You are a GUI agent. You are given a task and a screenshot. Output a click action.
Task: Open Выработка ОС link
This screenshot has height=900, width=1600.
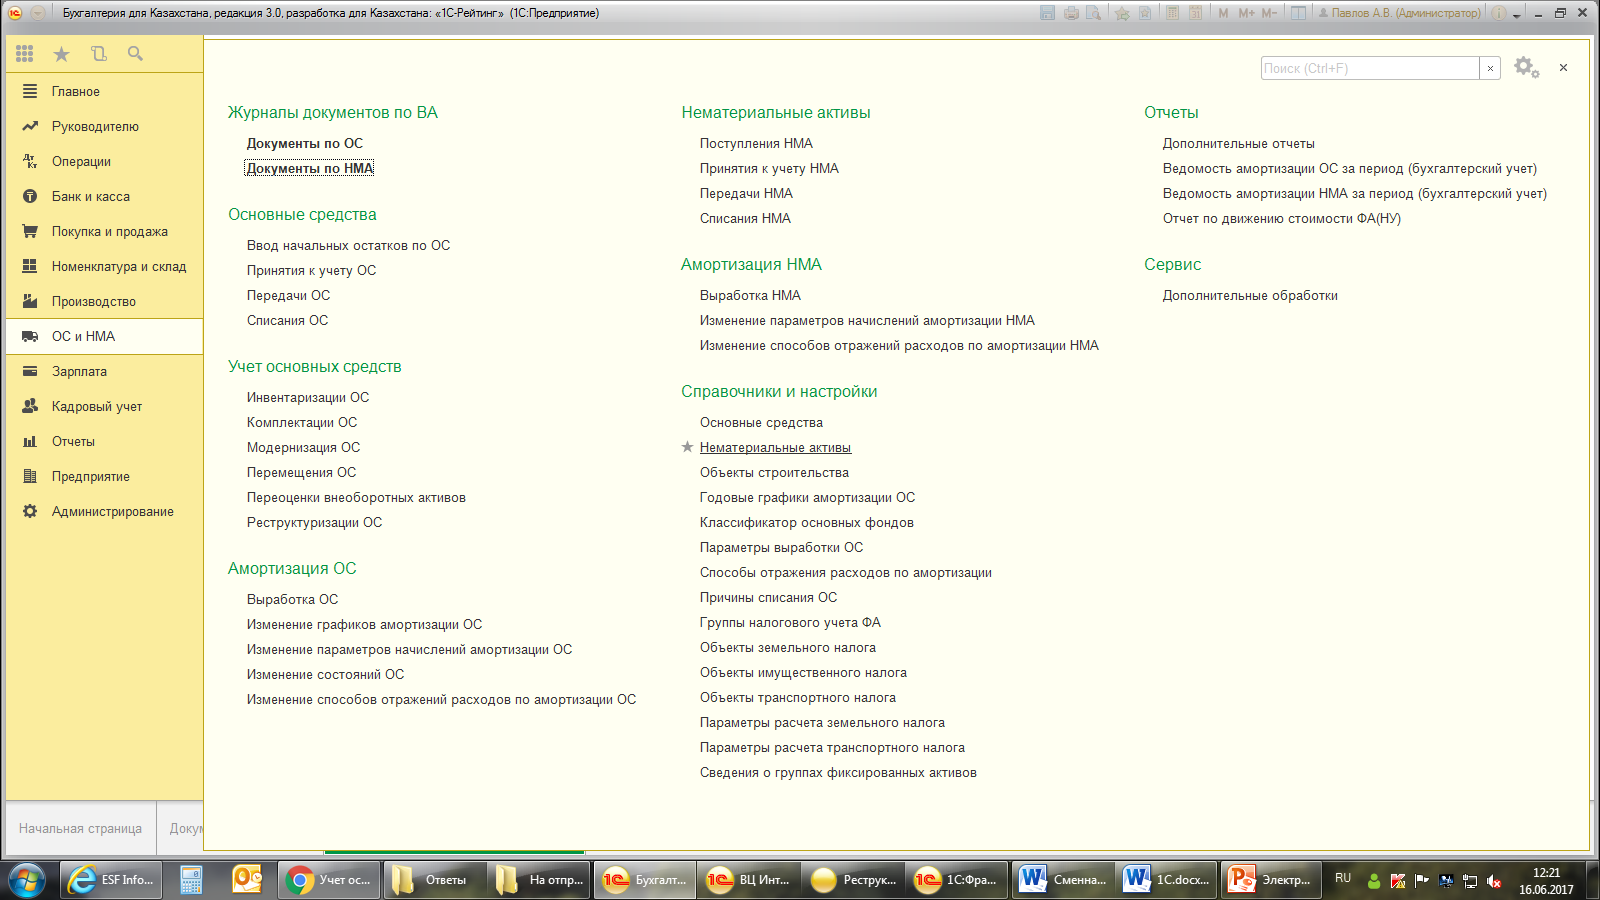point(292,599)
